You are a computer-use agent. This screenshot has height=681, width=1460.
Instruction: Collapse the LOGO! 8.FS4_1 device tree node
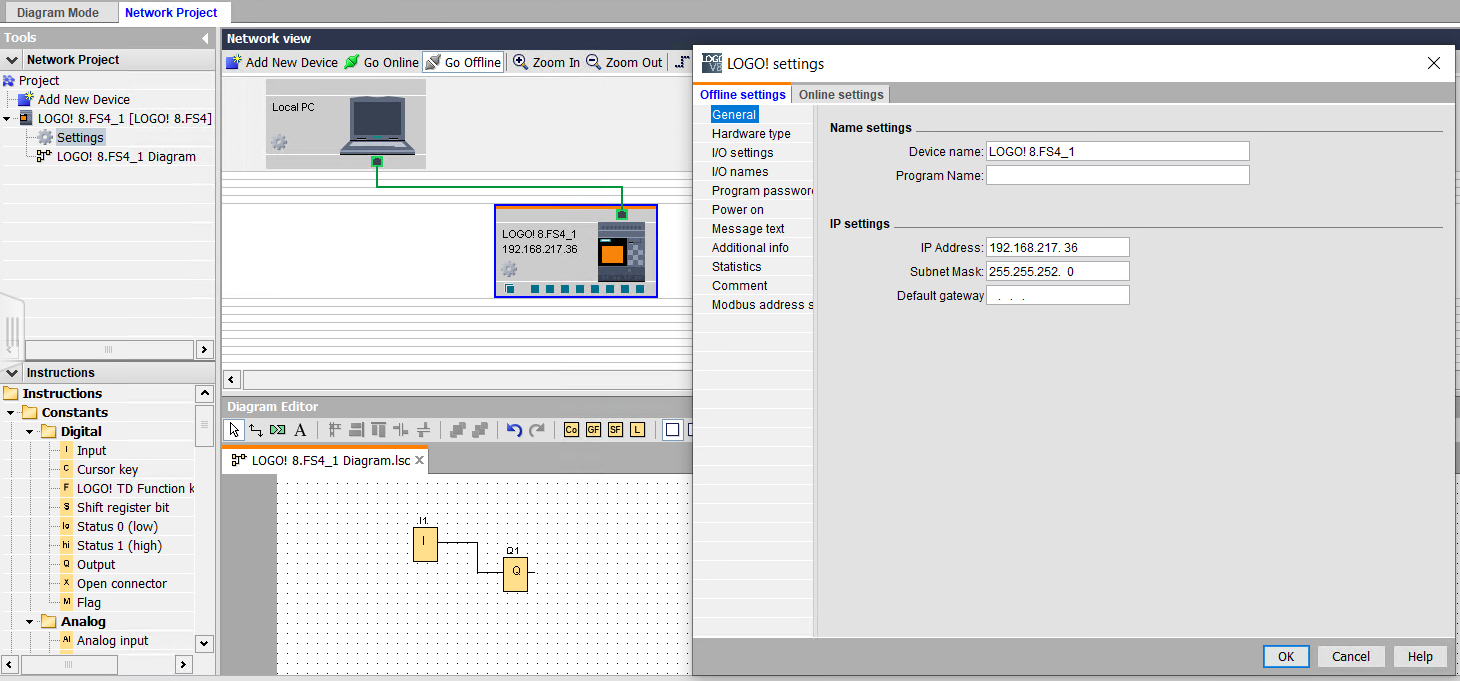tap(8, 119)
